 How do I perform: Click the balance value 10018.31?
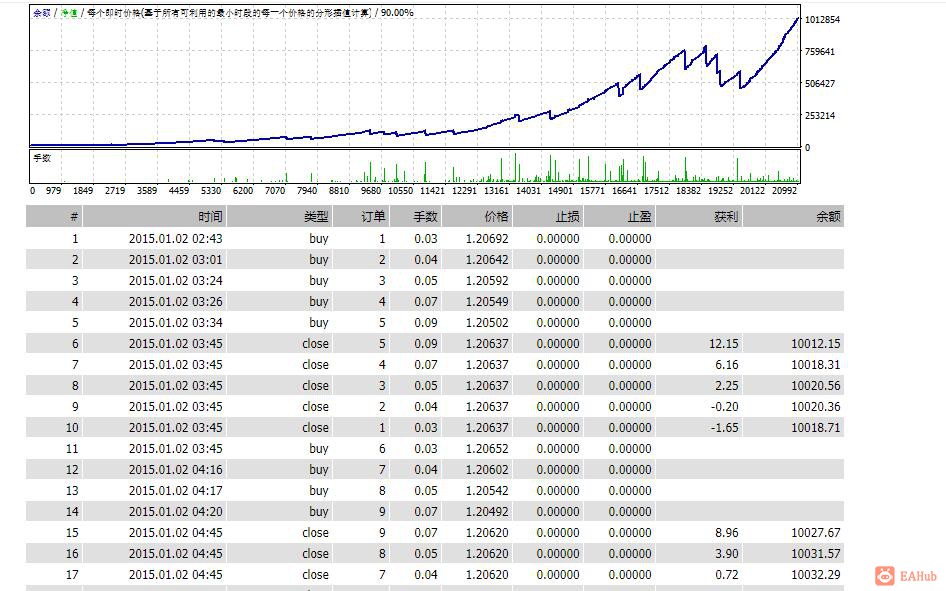[x=816, y=365]
